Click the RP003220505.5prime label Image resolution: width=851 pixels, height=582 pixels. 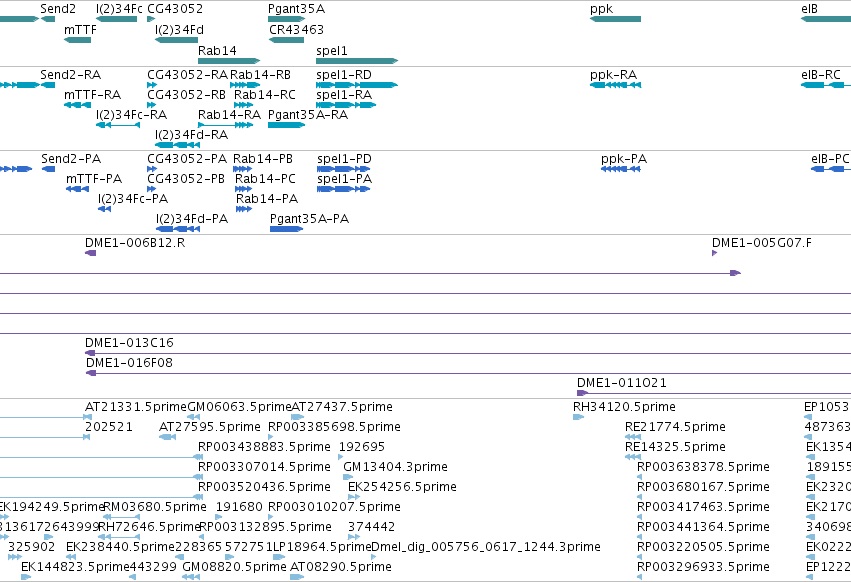[703, 546]
